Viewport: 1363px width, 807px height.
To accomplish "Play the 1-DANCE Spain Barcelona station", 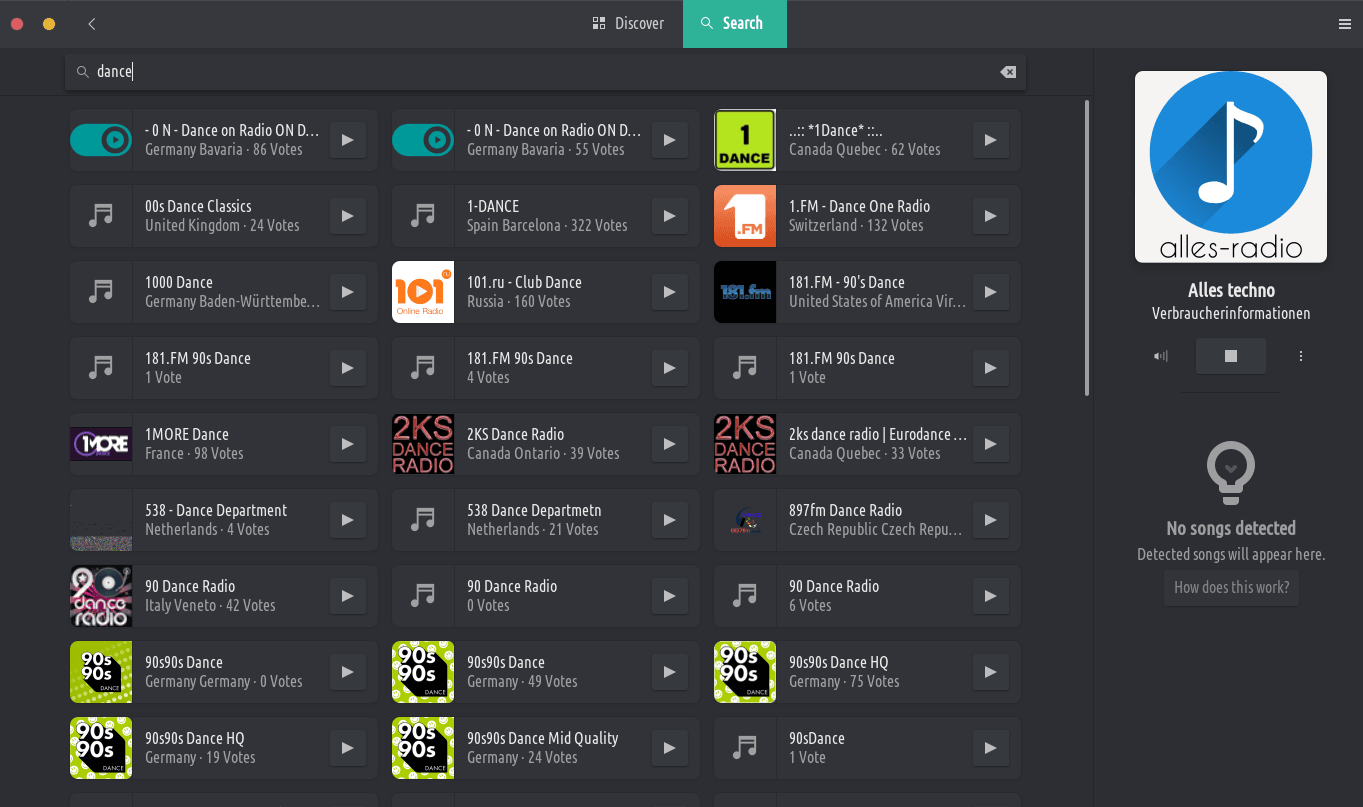I will (x=669, y=216).
